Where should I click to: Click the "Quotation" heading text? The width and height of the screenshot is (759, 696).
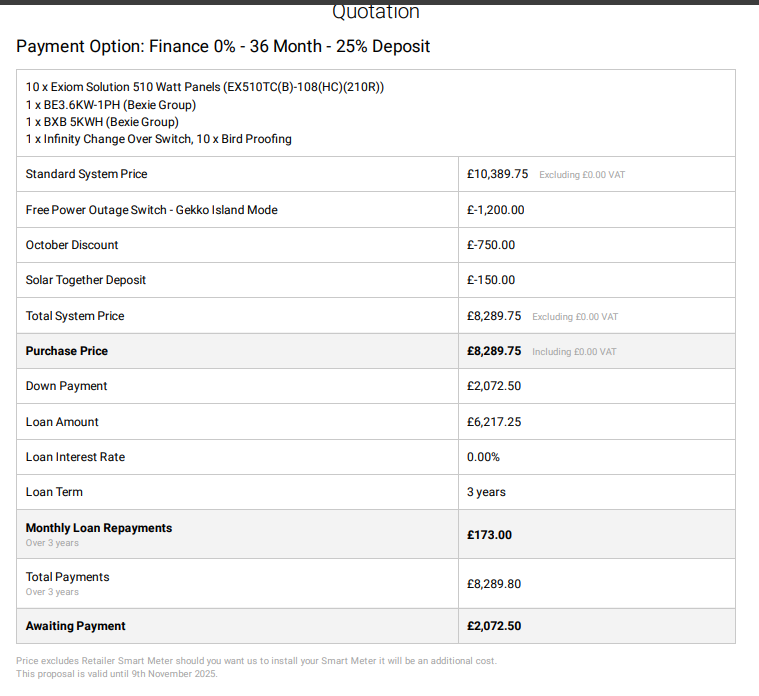(x=376, y=12)
